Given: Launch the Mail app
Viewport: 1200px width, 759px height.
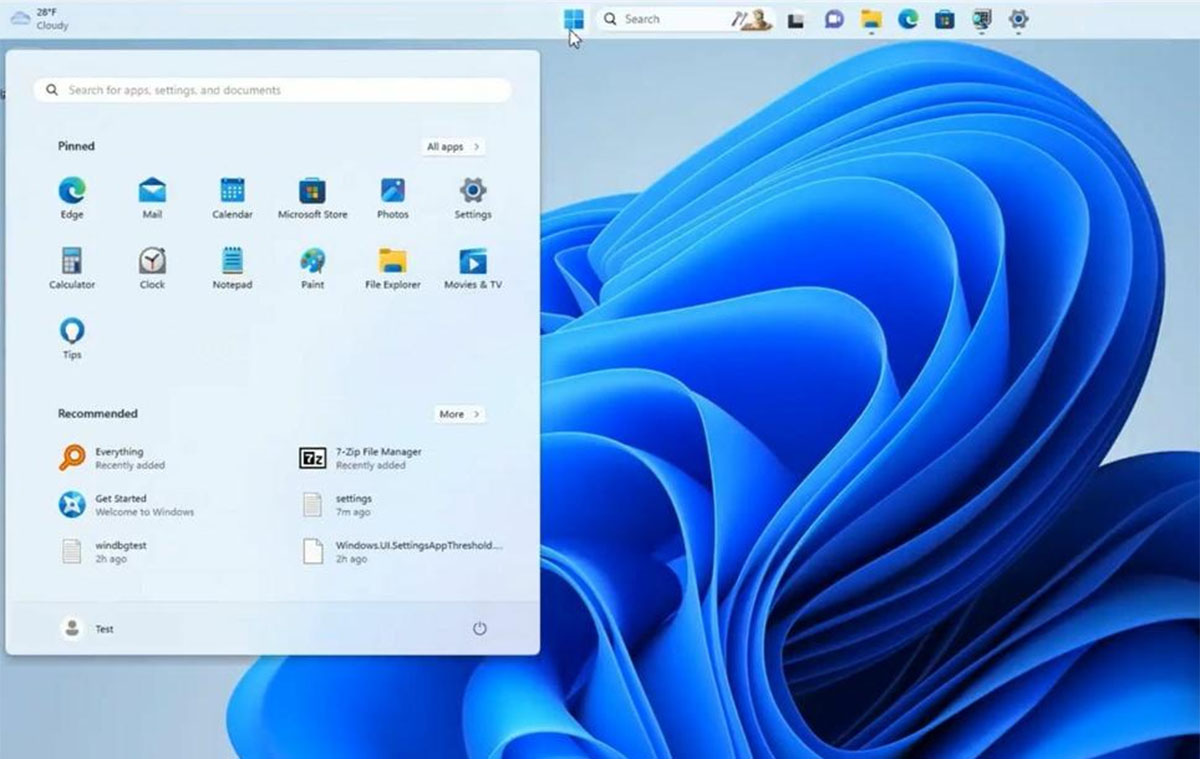Looking at the screenshot, I should point(152,198).
